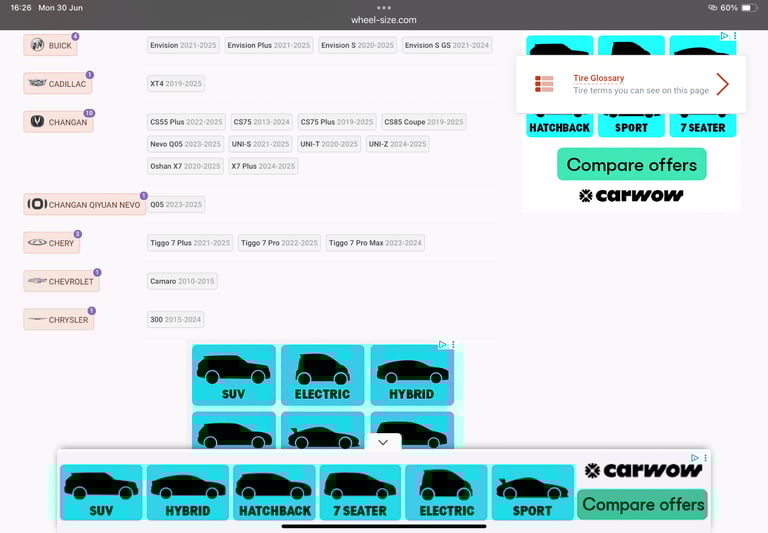Open the Changan brand button
The height and width of the screenshot is (533, 768).
click(58, 122)
